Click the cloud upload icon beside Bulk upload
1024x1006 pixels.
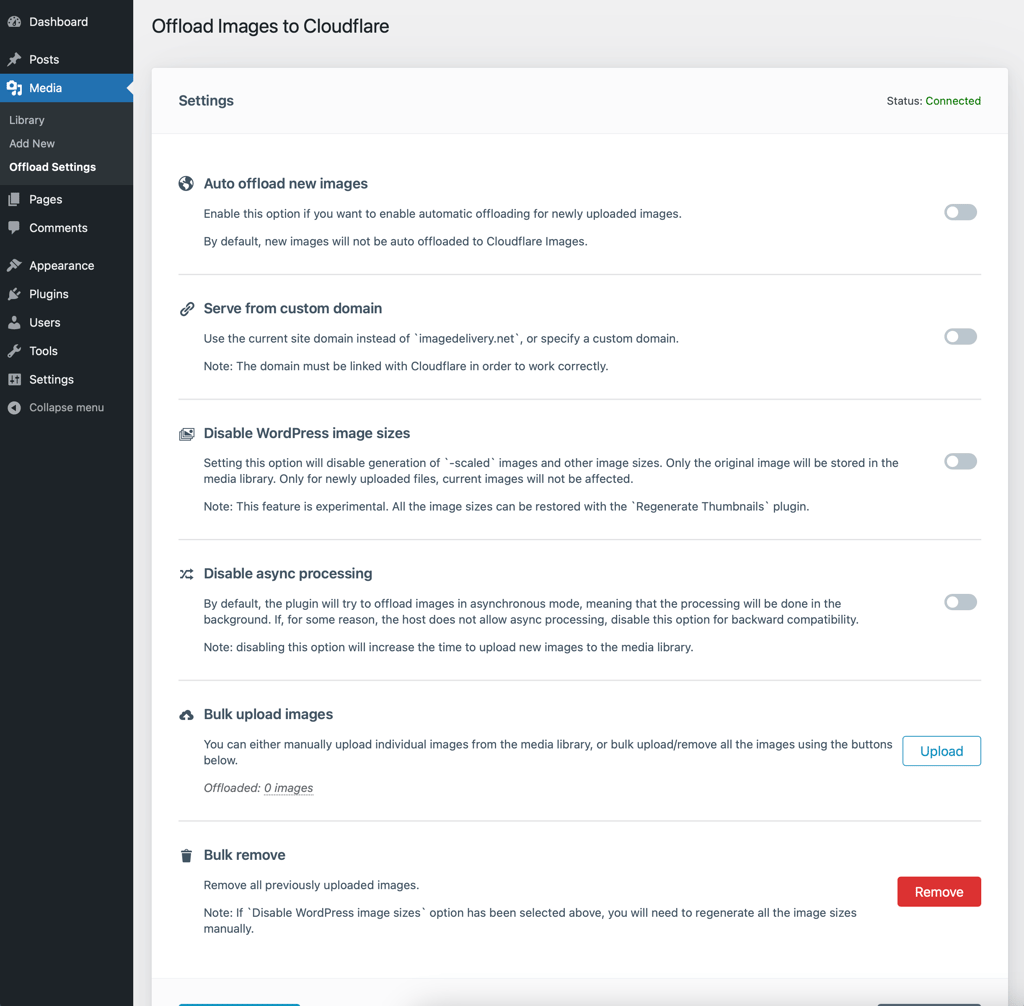tap(187, 715)
